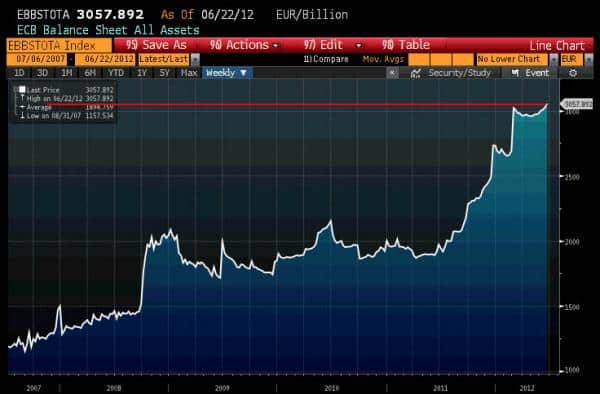600x394 pixels.
Task: Click the Average line legend marker
Action: (x=22, y=107)
